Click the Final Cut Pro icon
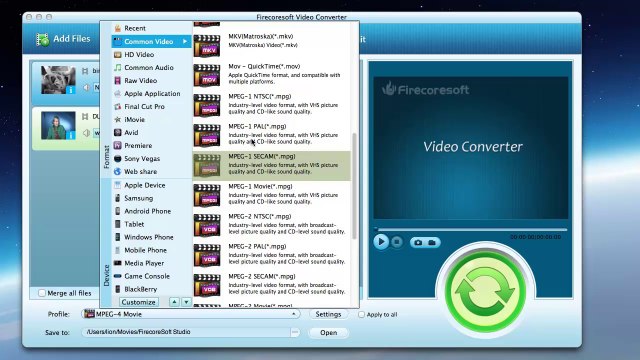This screenshot has height=360, width=640. [x=118, y=107]
